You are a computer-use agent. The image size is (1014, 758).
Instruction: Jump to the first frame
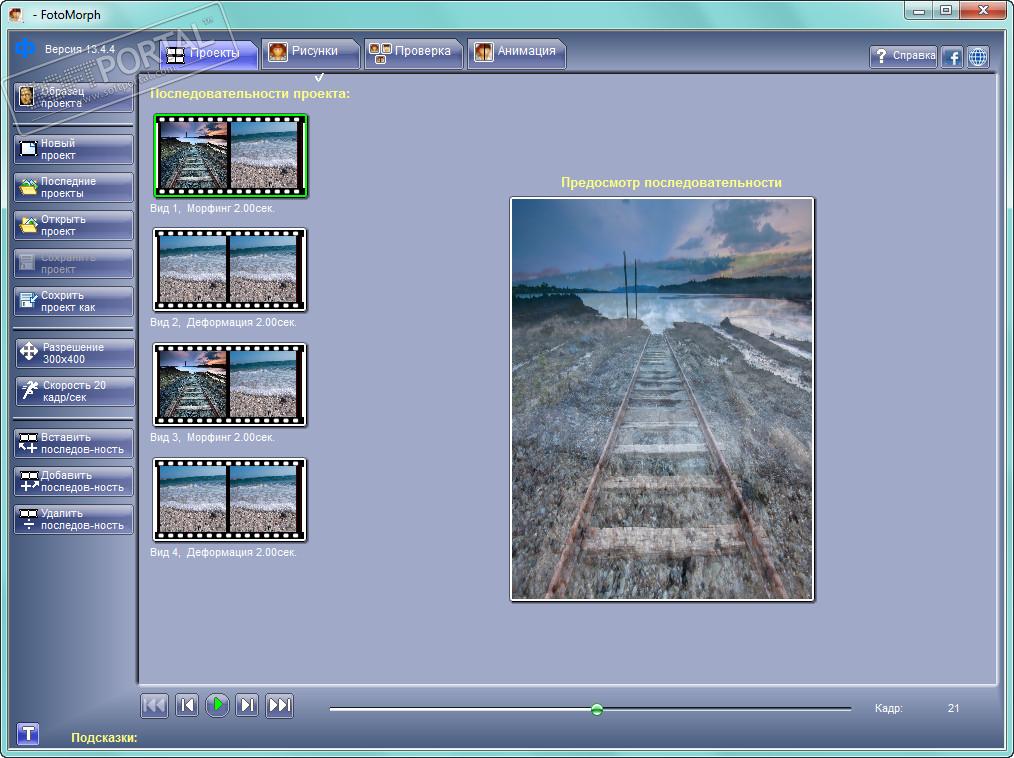click(155, 705)
